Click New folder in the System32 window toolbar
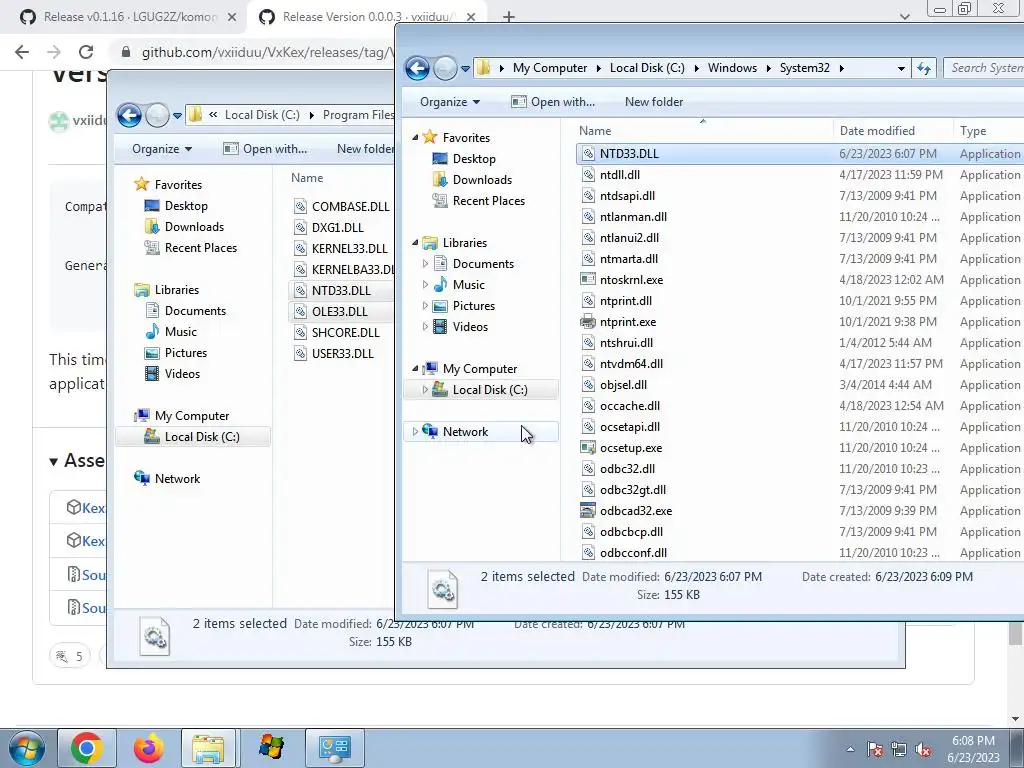Screen dimensions: 1024x768 click(x=654, y=102)
